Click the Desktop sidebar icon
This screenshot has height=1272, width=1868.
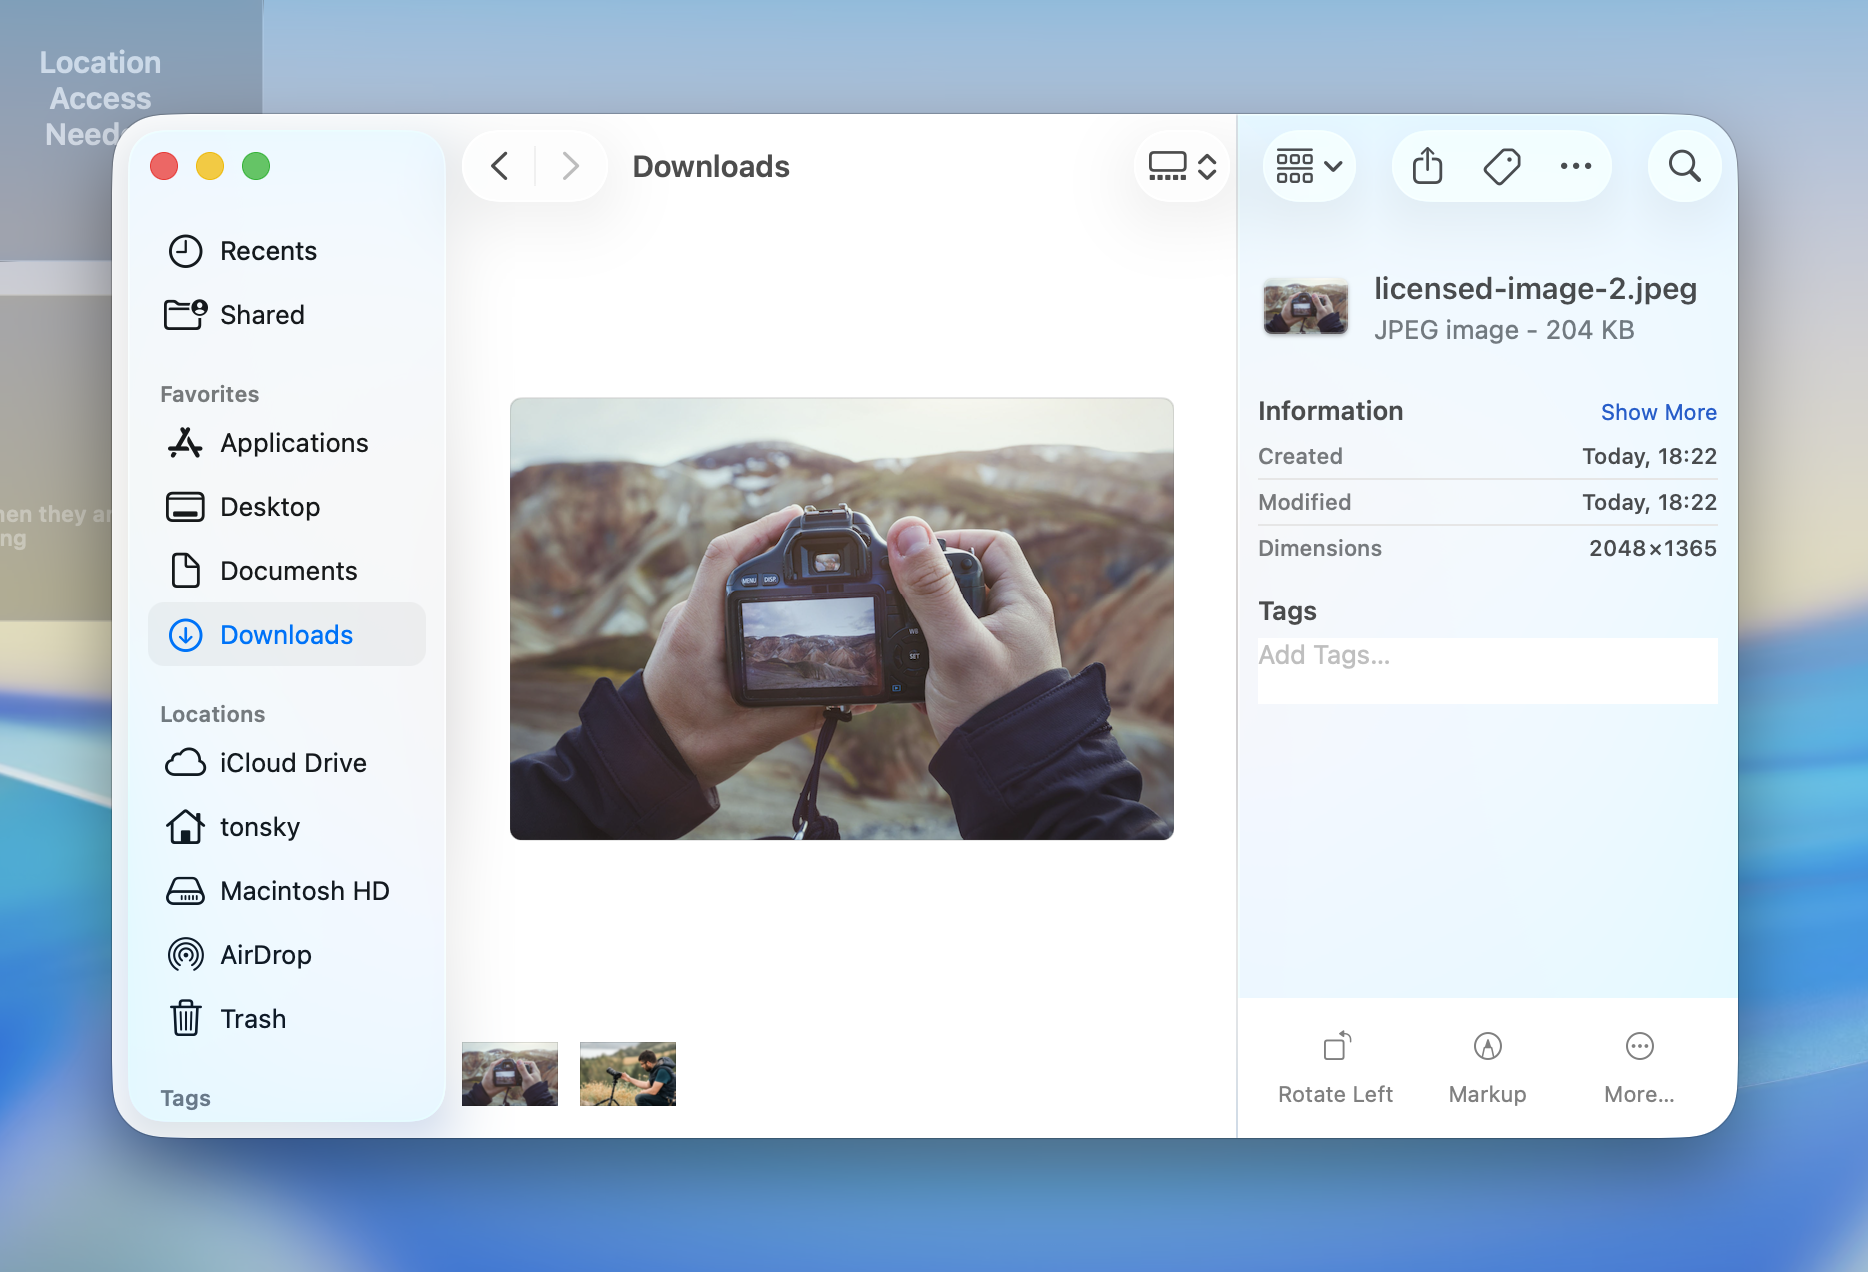pos(185,507)
